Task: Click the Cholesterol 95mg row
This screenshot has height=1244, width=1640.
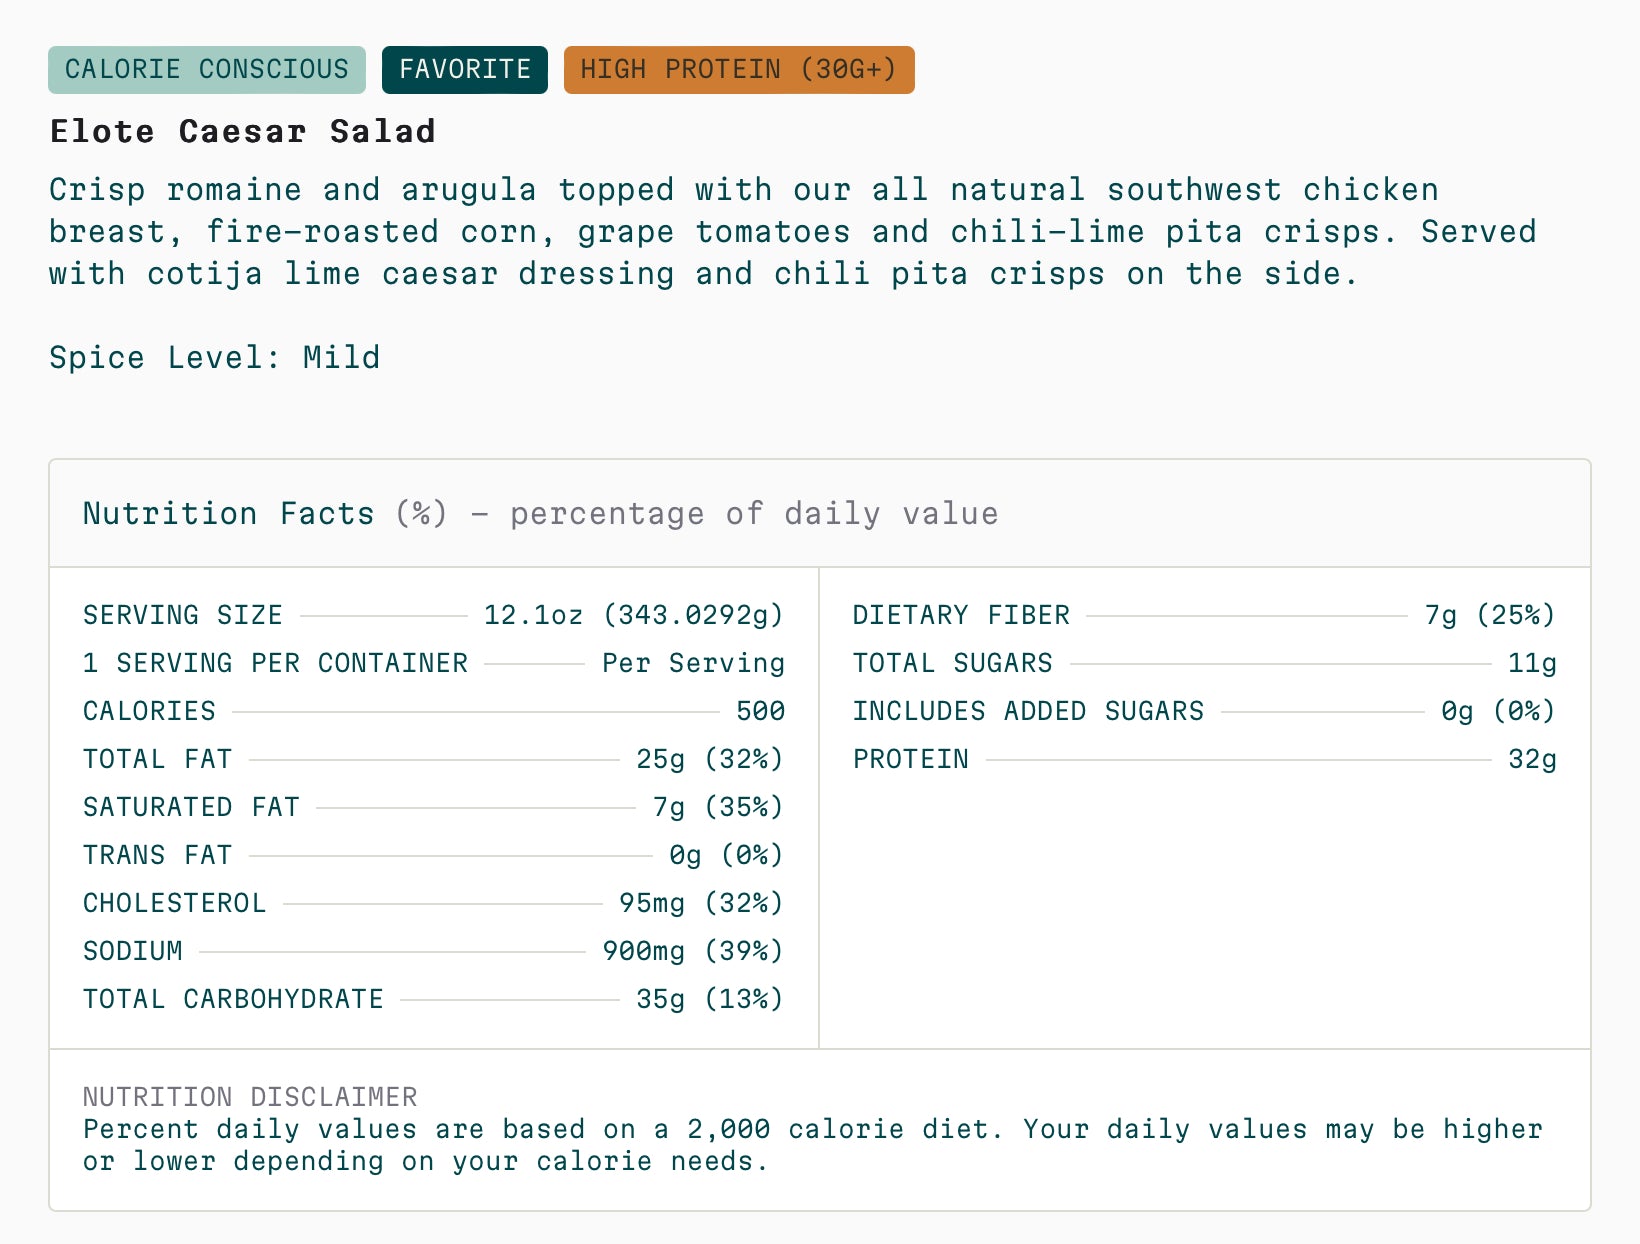Action: (x=434, y=903)
